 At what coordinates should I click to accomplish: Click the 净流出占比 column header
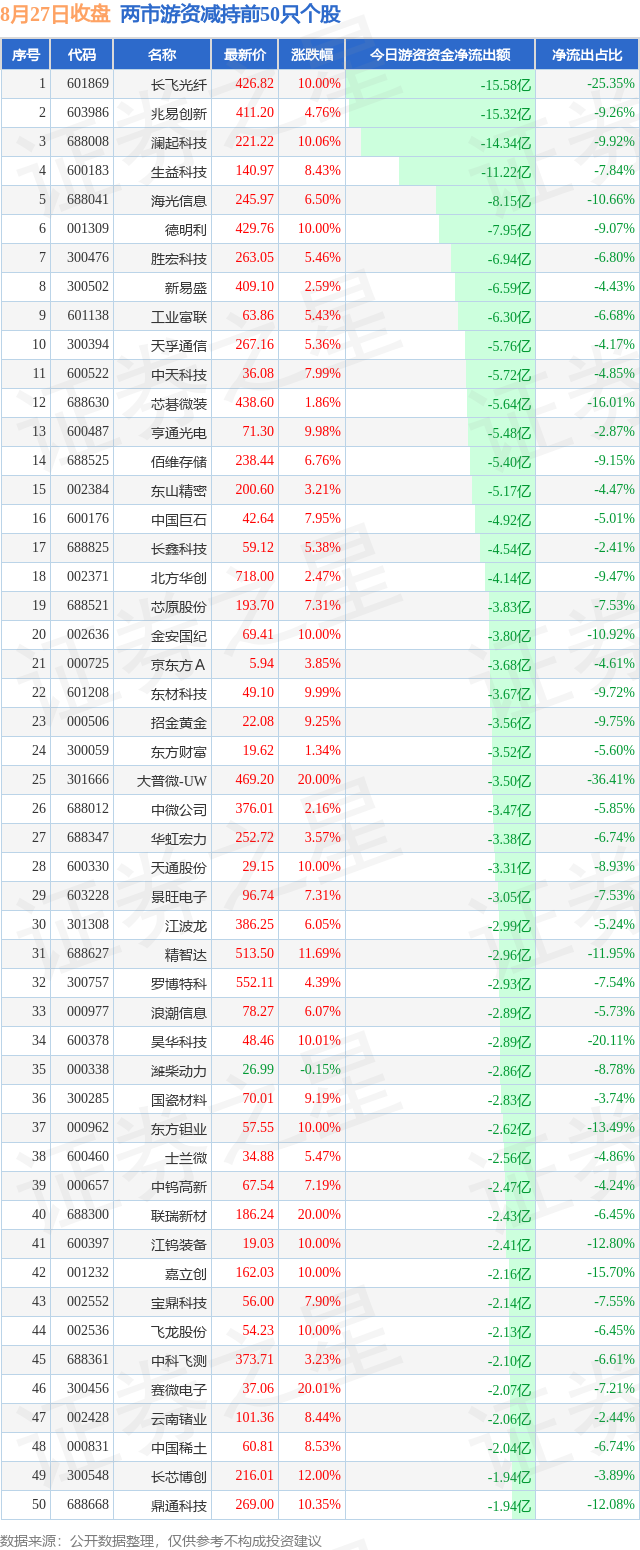point(588,55)
